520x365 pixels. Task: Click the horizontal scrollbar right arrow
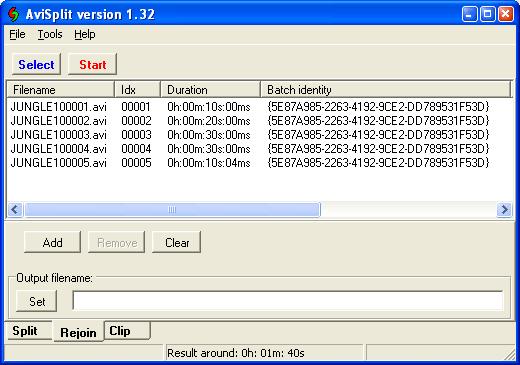pos(504,210)
